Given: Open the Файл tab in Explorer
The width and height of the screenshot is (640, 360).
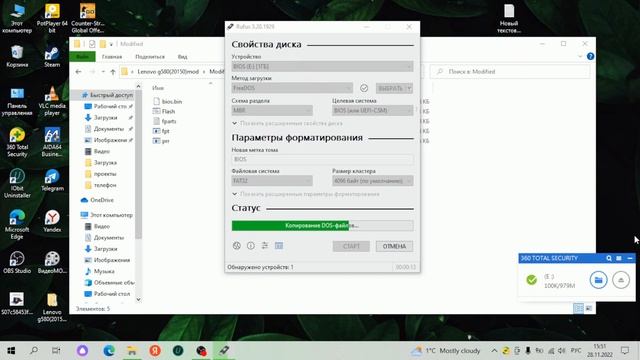Looking at the screenshot, I should tap(83, 57).
